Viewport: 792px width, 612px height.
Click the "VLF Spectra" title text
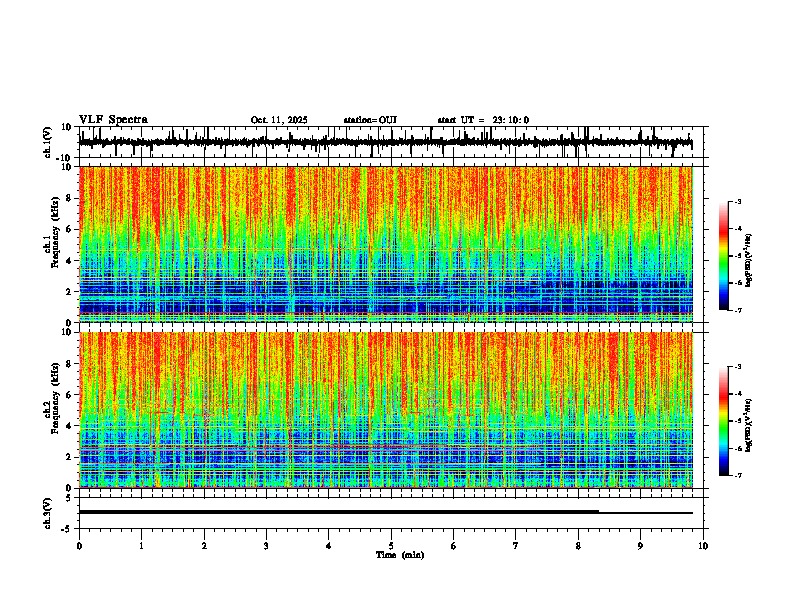click(x=113, y=119)
